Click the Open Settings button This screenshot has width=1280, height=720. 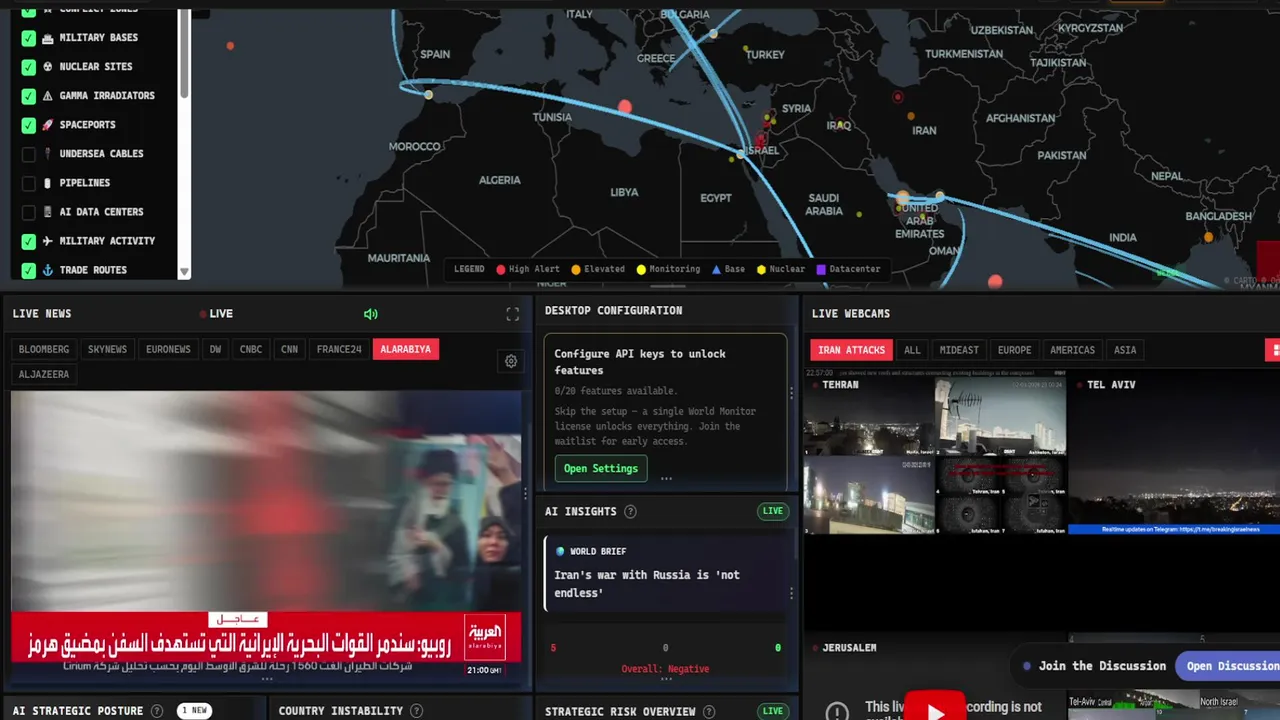pos(601,469)
